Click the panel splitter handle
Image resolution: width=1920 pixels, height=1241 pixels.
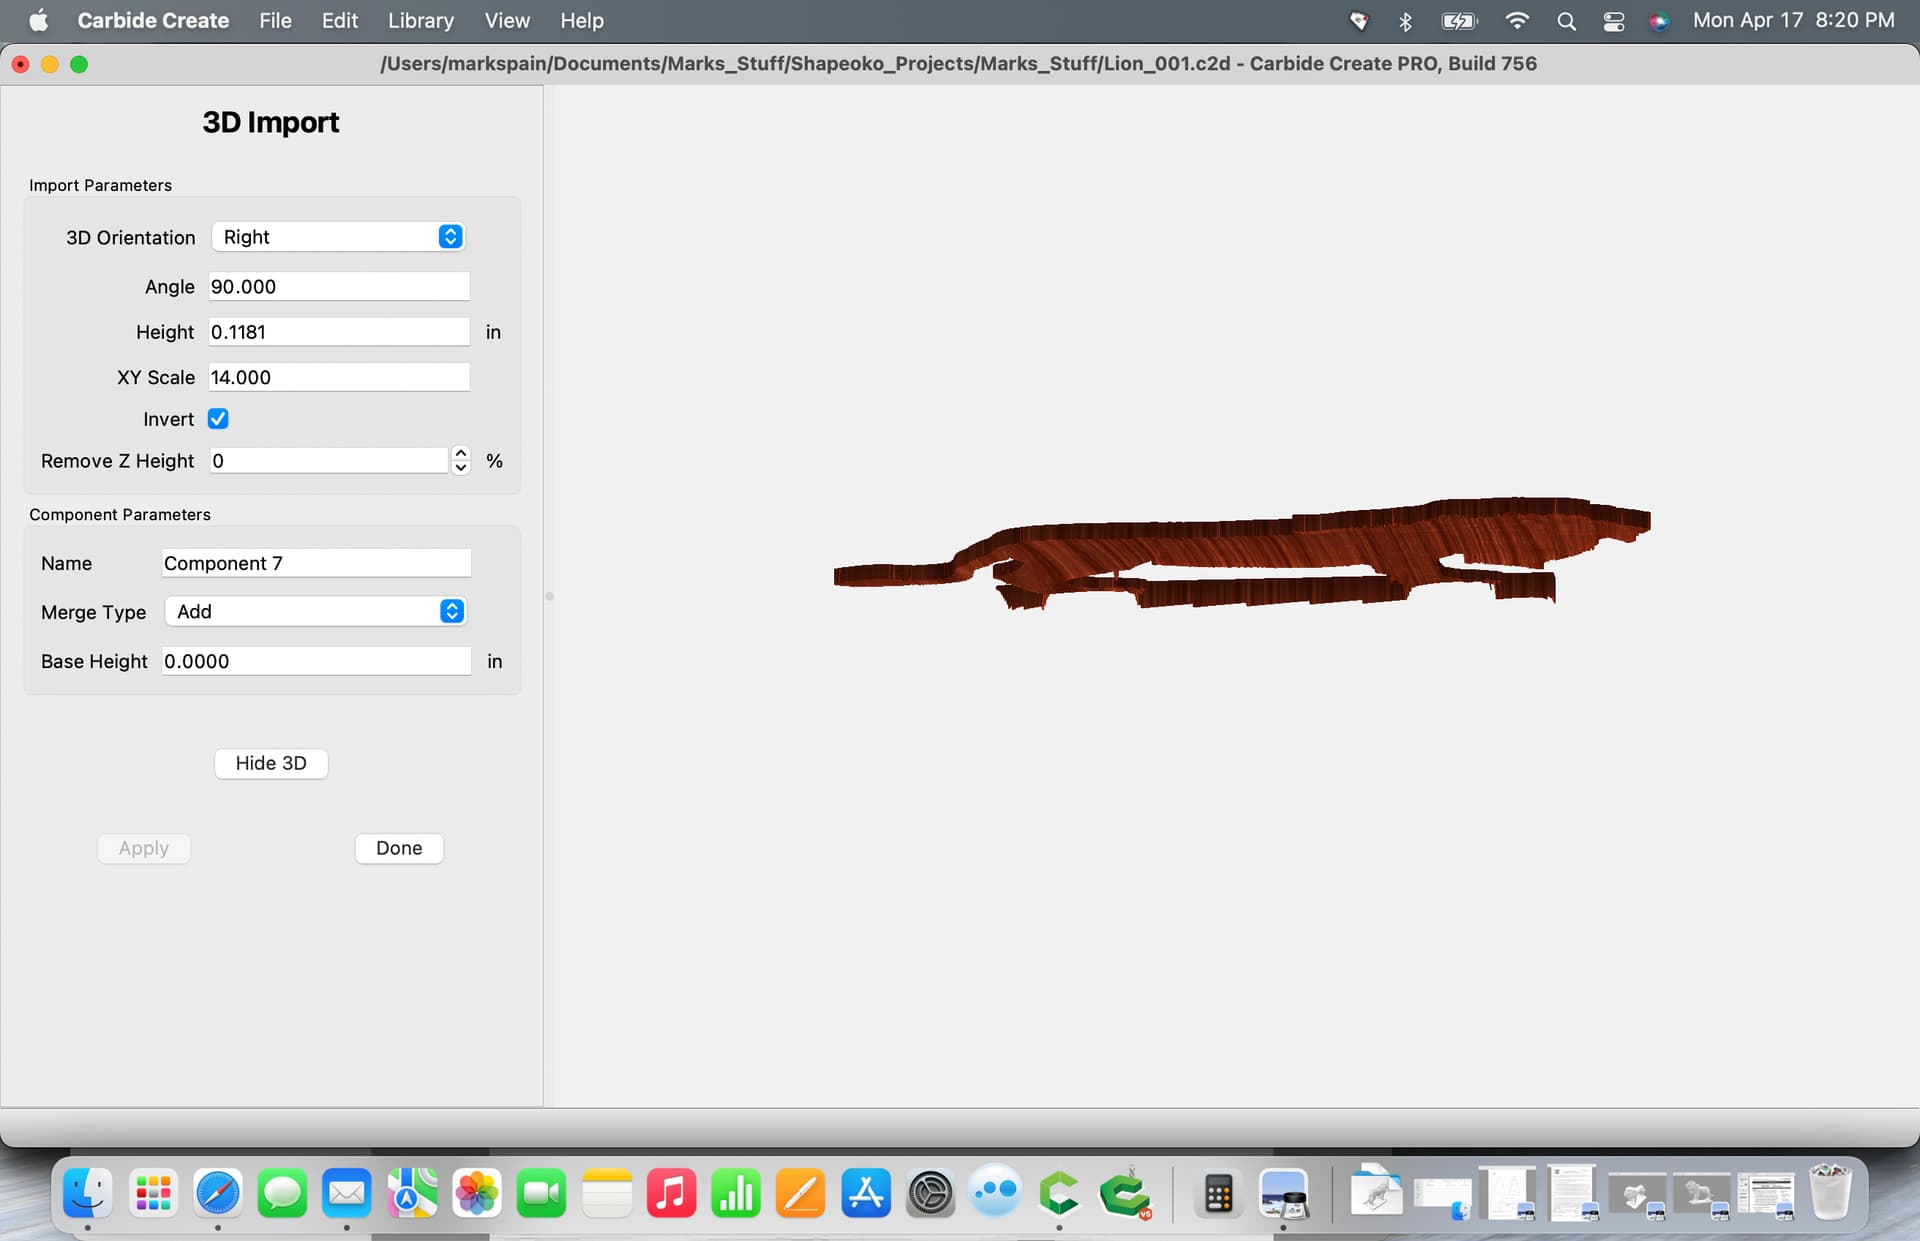click(x=549, y=596)
